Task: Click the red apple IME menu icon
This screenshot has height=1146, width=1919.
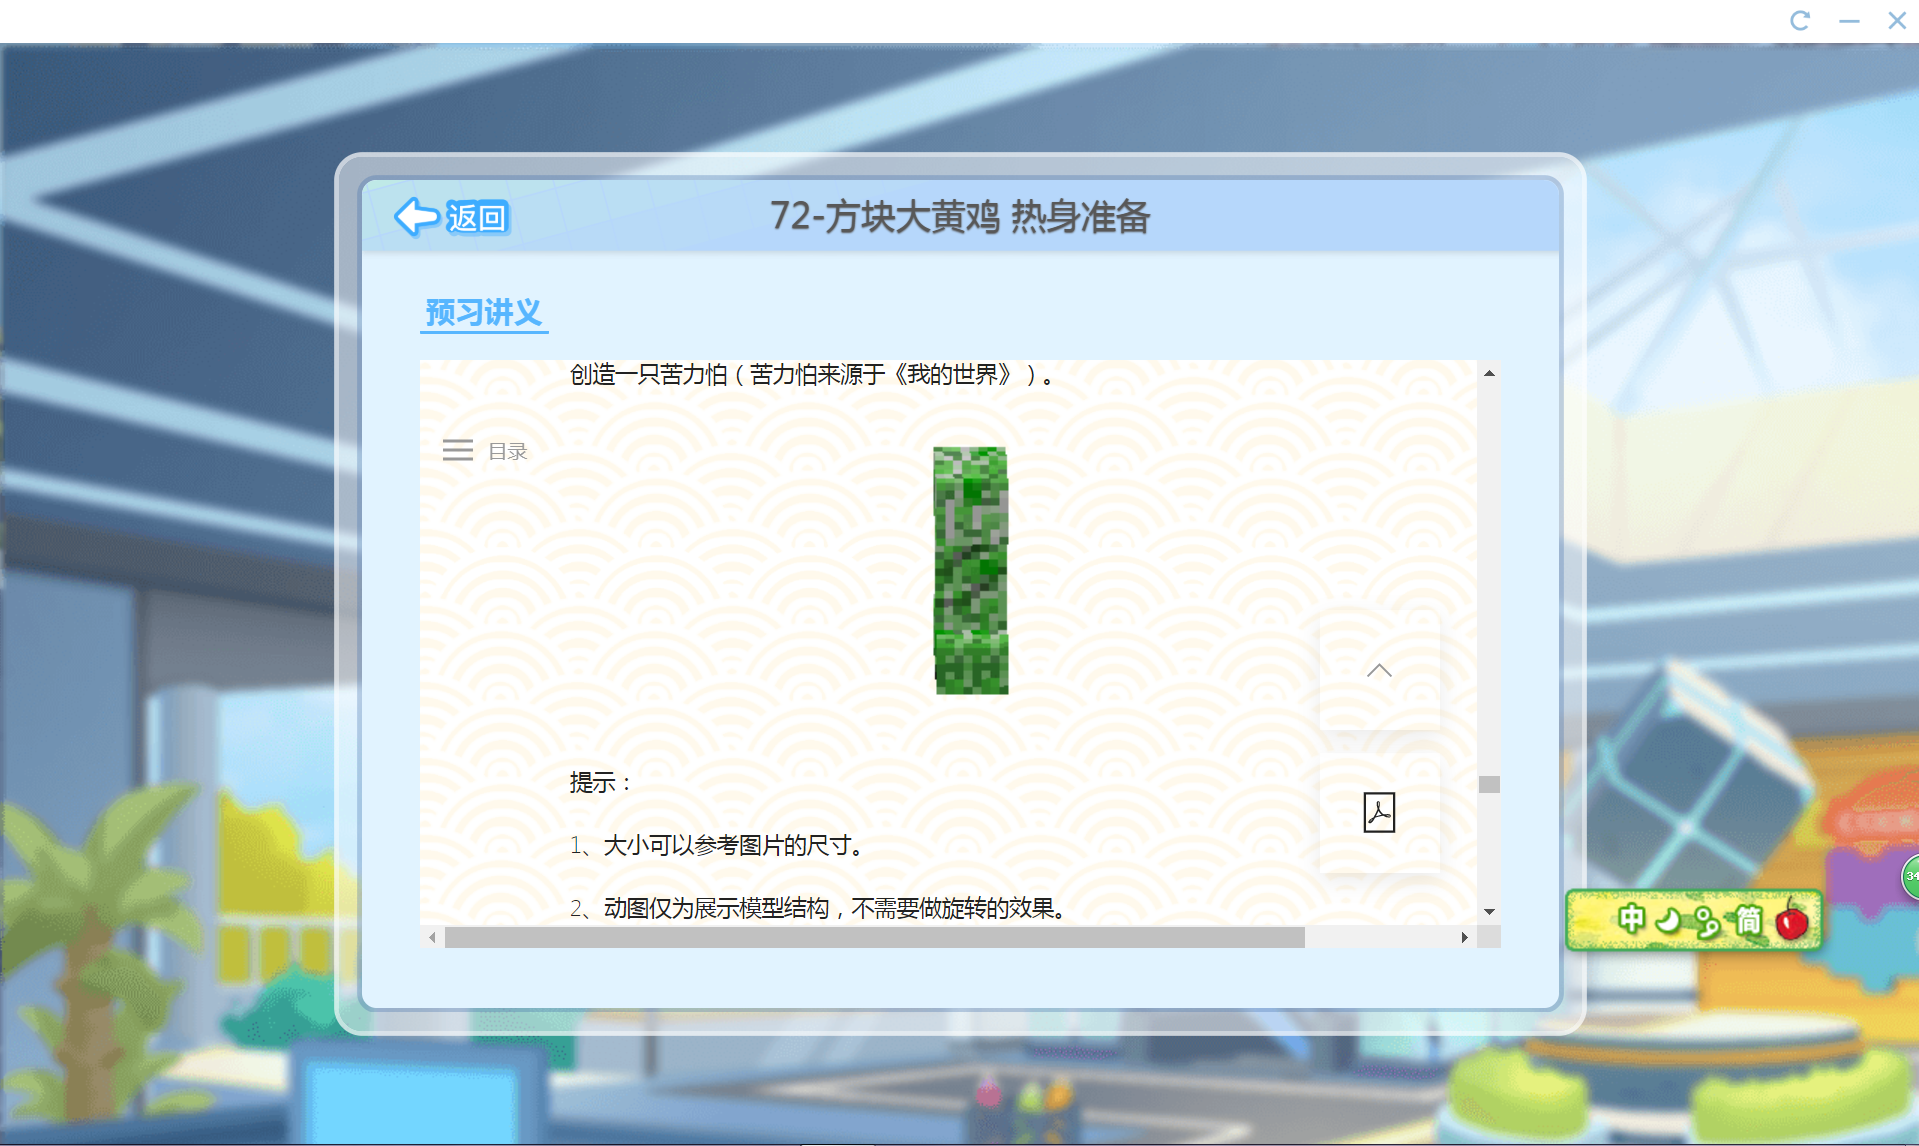Action: pos(1791,919)
